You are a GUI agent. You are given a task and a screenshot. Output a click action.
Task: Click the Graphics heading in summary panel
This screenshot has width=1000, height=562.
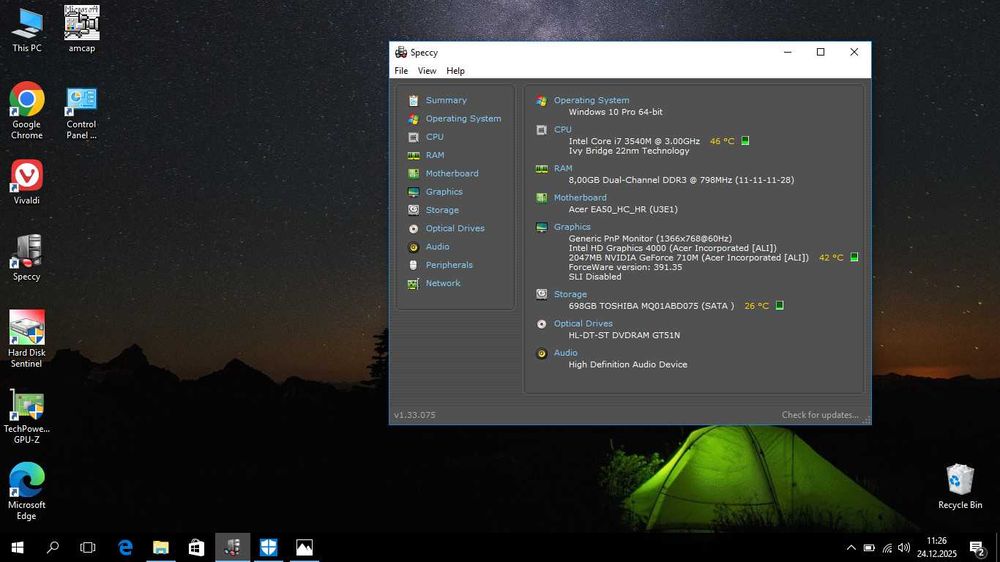coord(572,227)
